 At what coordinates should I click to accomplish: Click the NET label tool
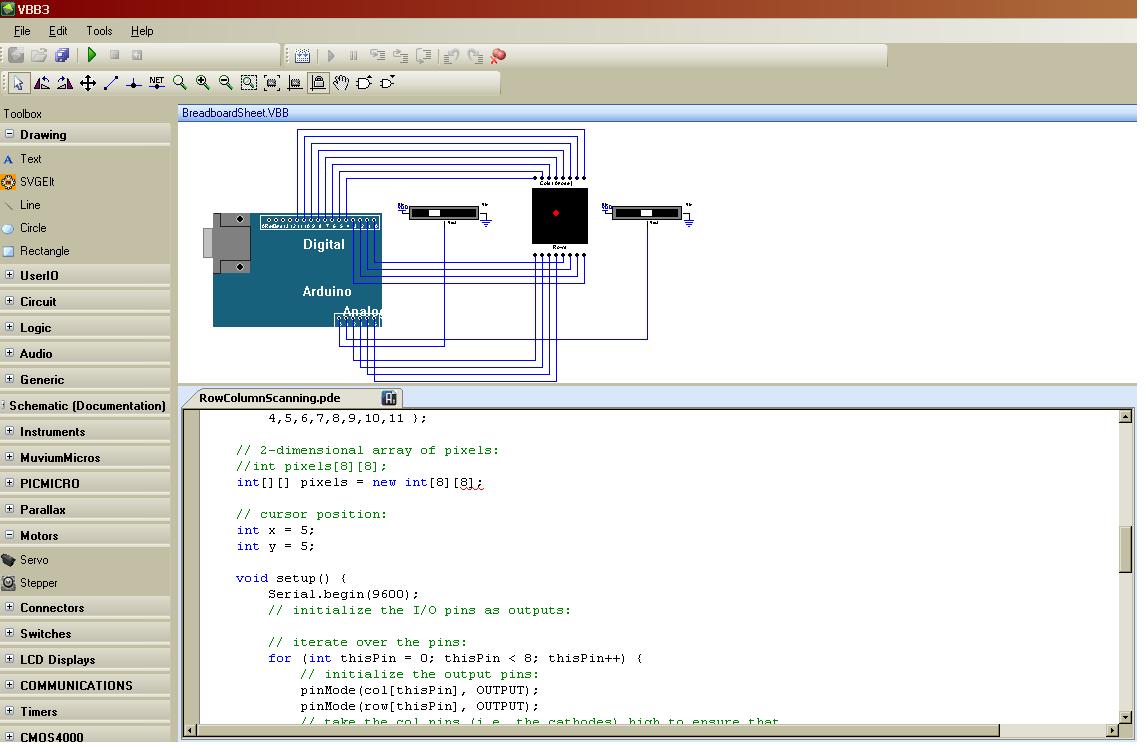(x=157, y=83)
